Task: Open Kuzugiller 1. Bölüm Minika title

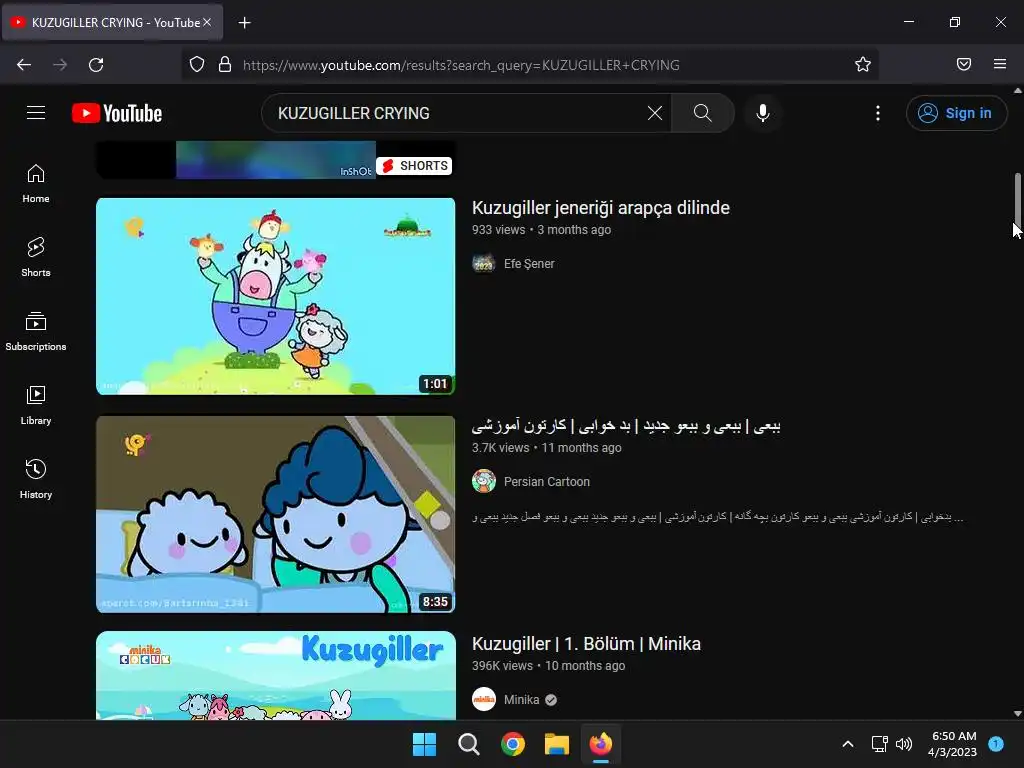Action: 586,644
